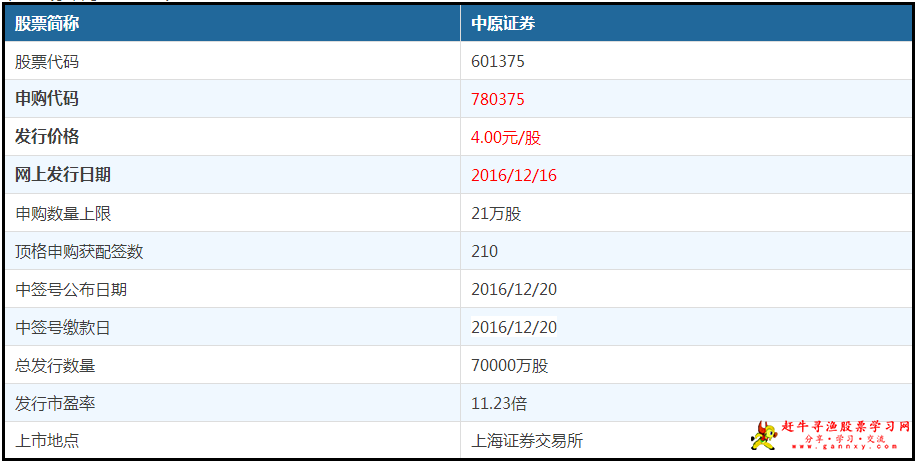Select the 股票代码 label
This screenshot has height=463, width=917.
[x=47, y=61]
